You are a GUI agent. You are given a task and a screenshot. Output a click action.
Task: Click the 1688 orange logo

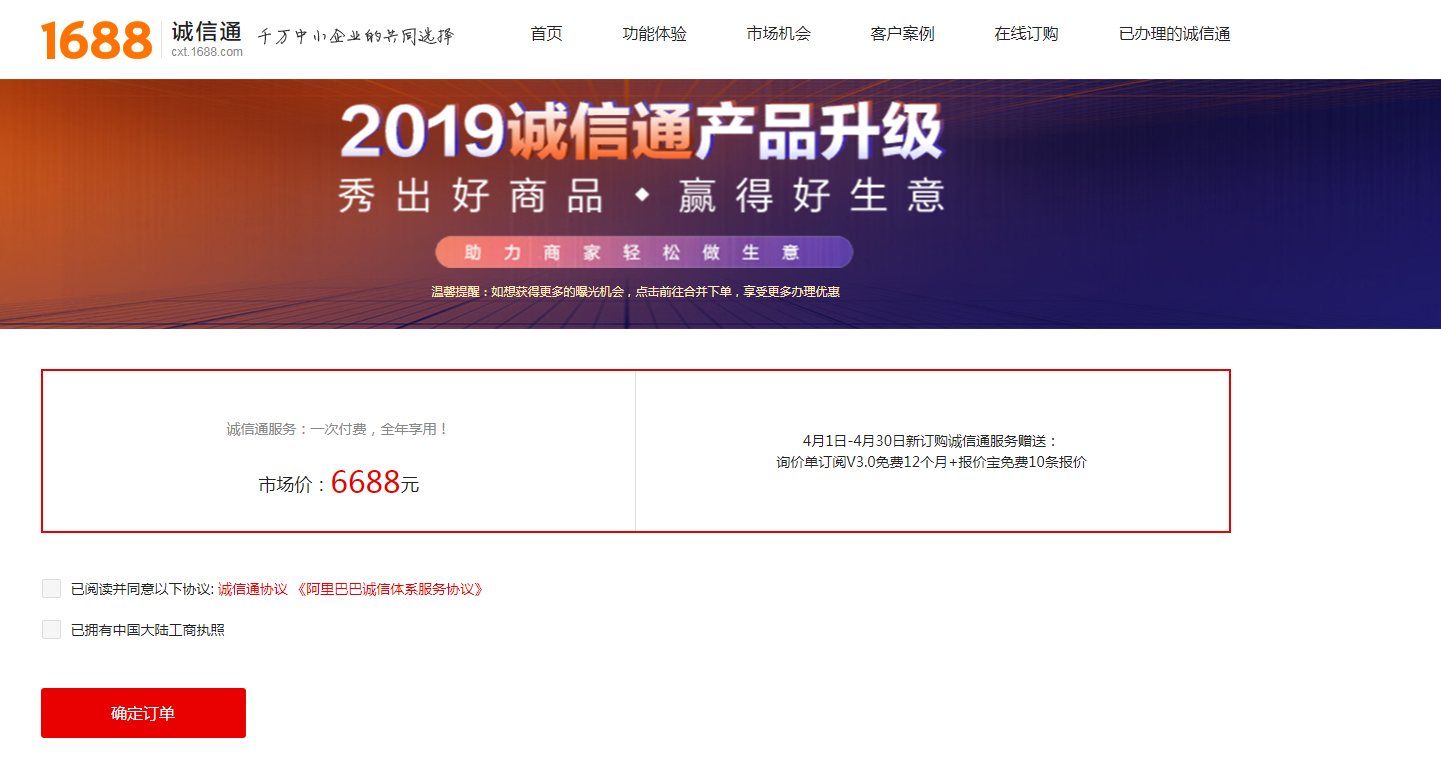click(96, 39)
